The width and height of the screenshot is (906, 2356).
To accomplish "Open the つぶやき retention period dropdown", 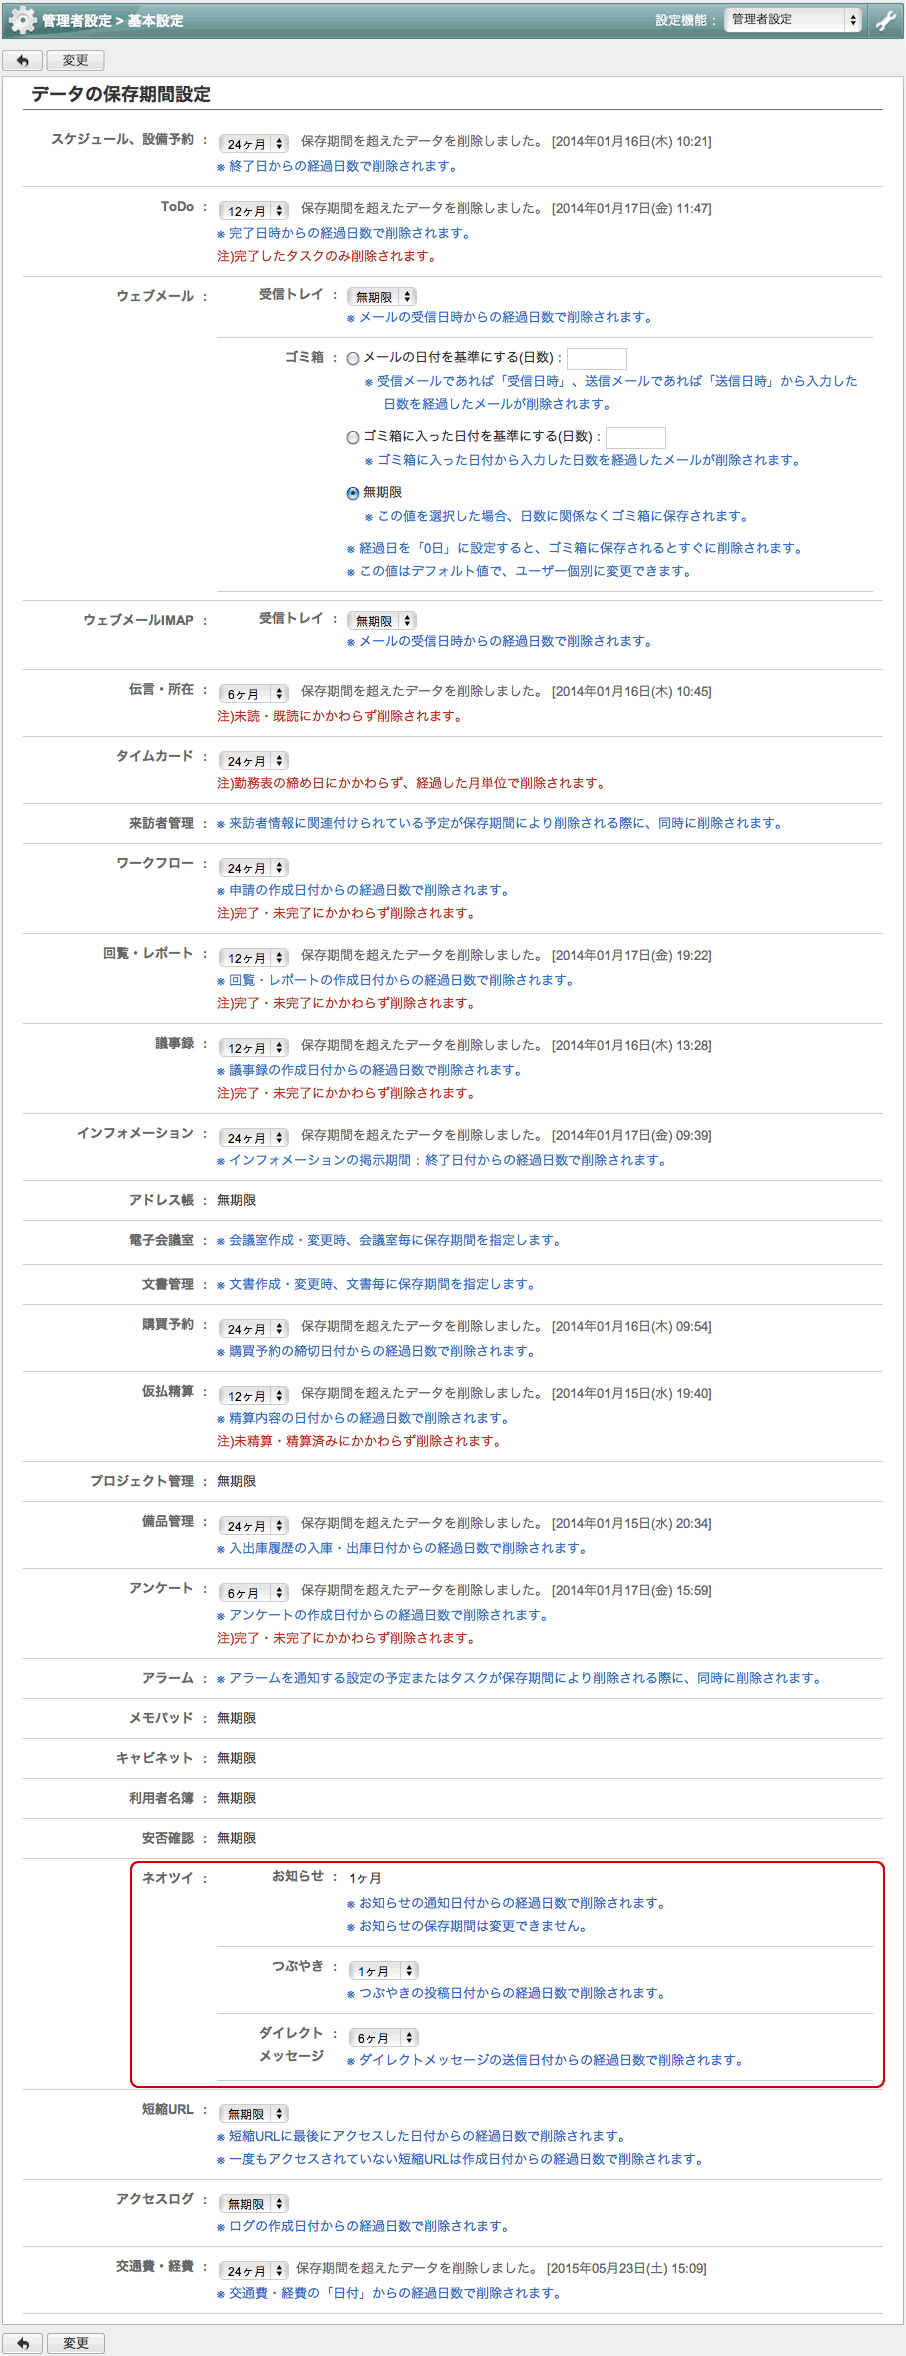I will tap(383, 1970).
